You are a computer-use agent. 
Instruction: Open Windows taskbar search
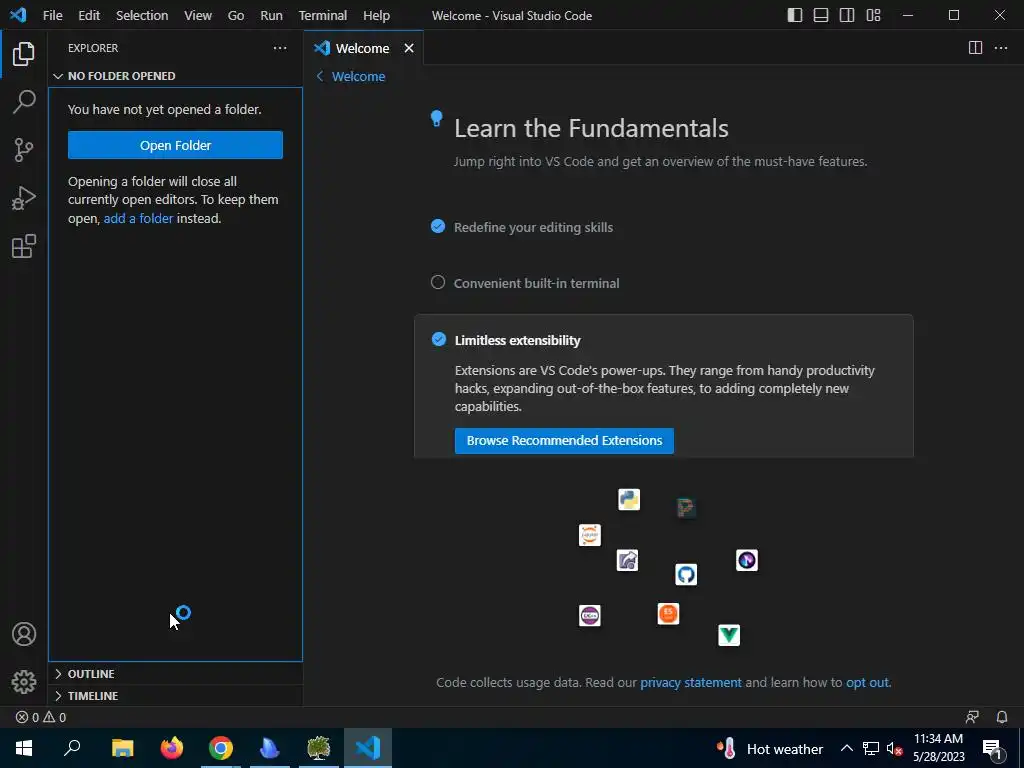pyautogui.click(x=72, y=748)
